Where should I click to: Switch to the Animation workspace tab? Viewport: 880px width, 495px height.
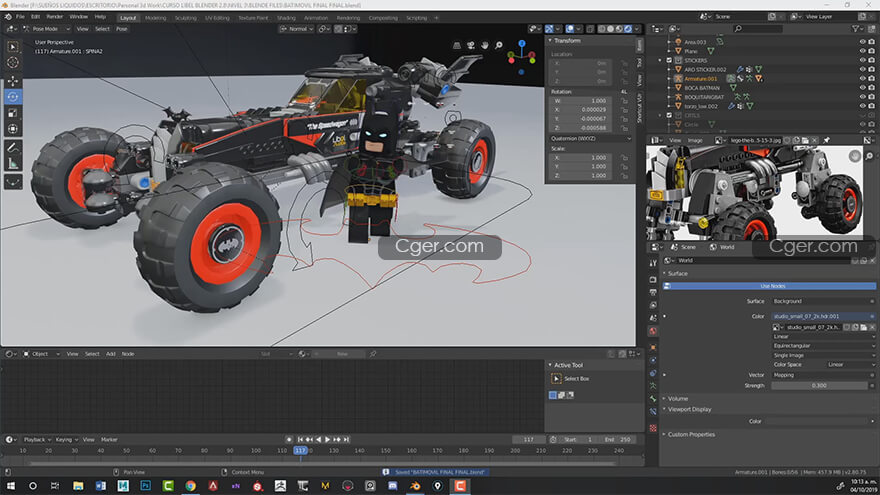(x=316, y=18)
